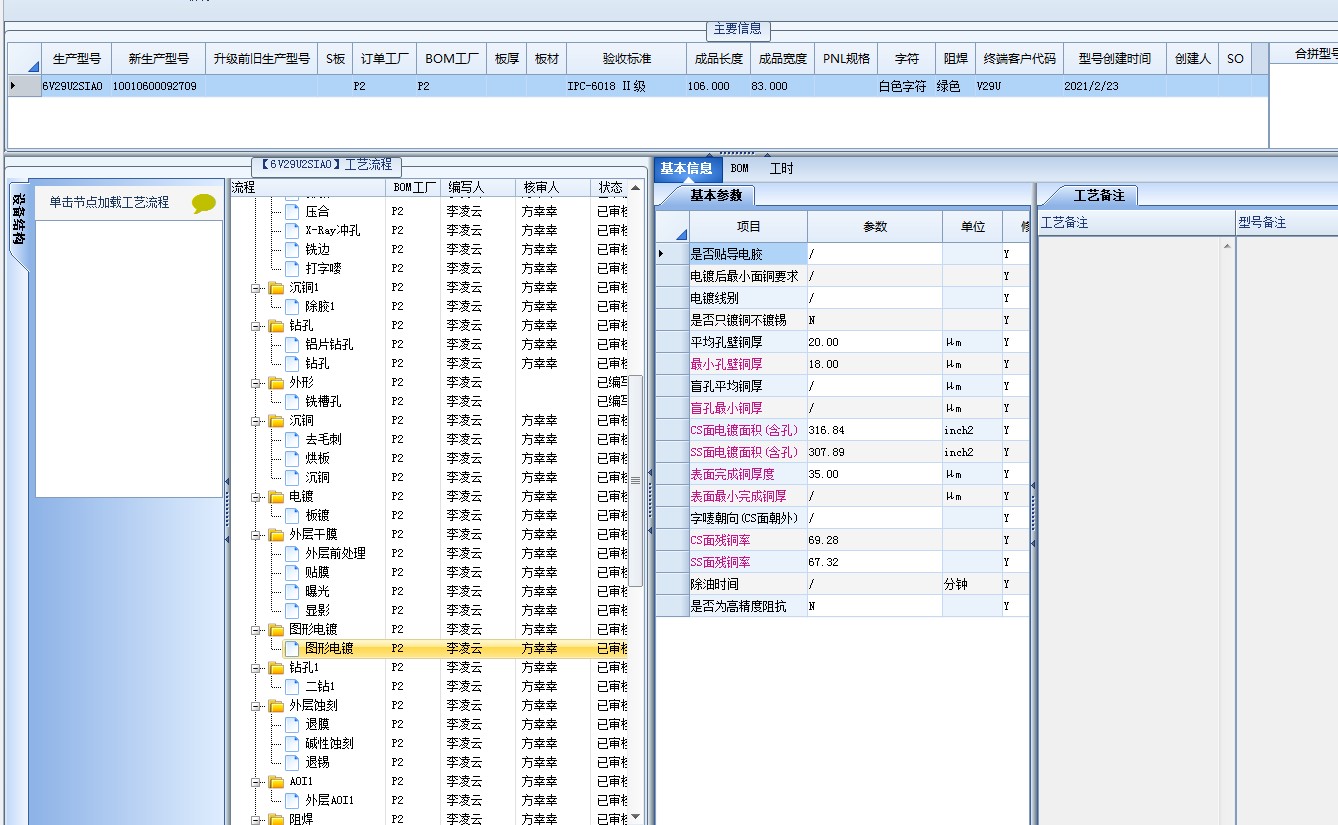Click the document icon beside 碱性蚀刻
Screen dimensions: 1338x825
click(292, 744)
